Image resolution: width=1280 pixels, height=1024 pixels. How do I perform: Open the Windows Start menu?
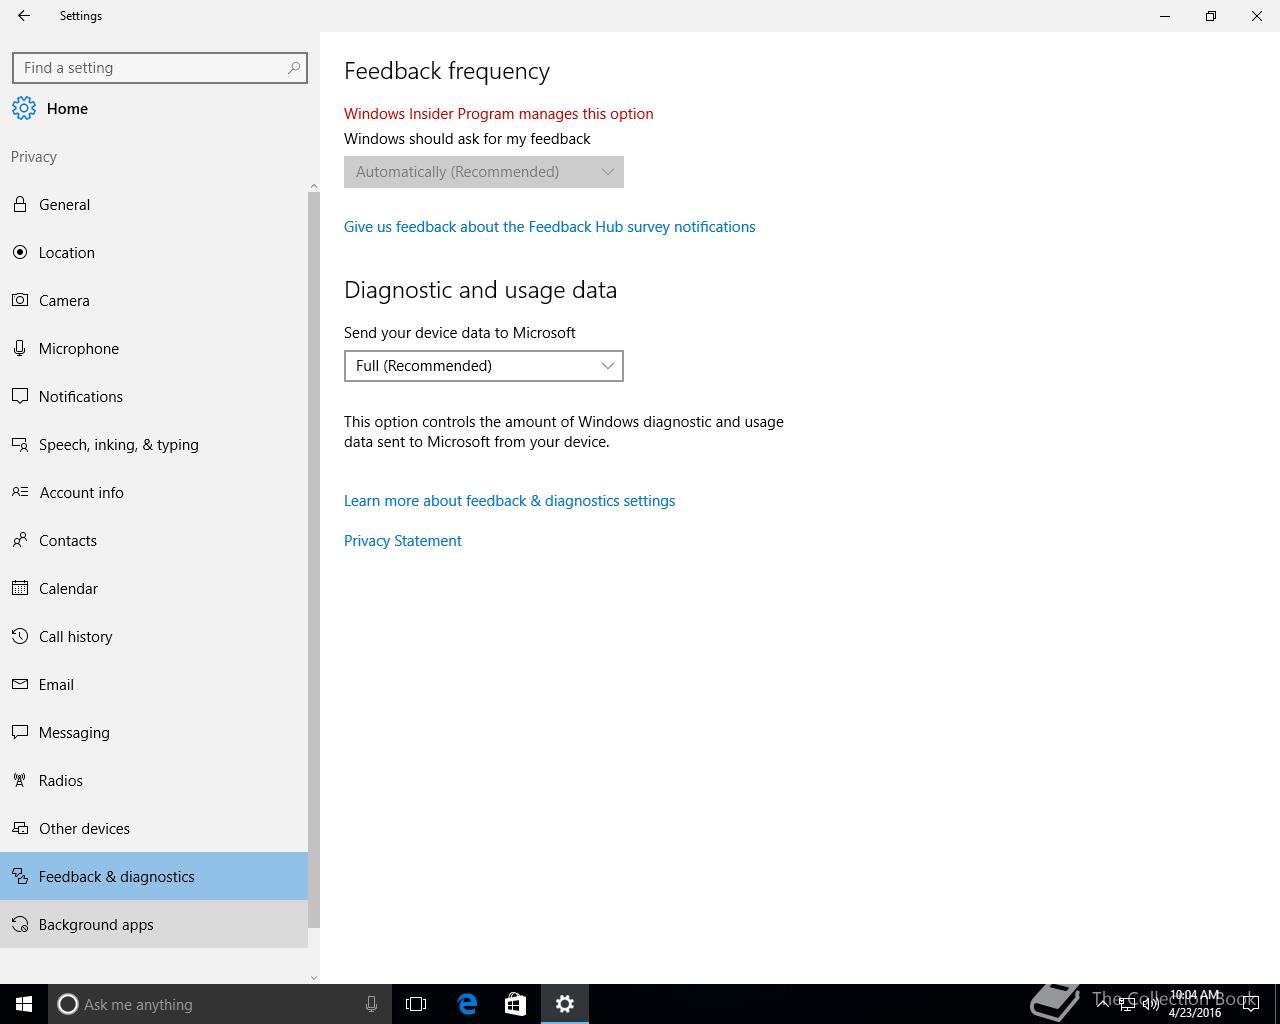[24, 1004]
